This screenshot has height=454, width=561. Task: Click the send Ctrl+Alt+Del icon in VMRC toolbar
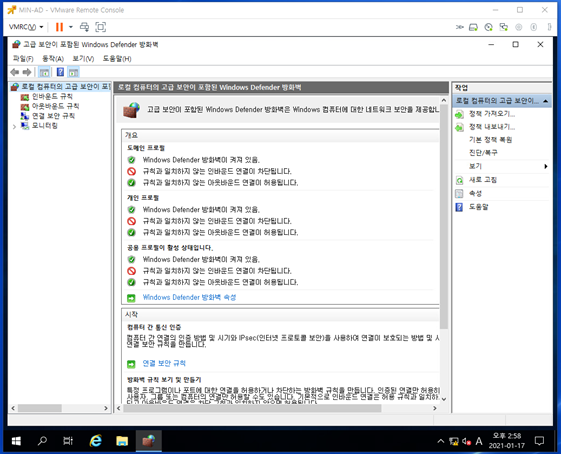(x=84, y=27)
